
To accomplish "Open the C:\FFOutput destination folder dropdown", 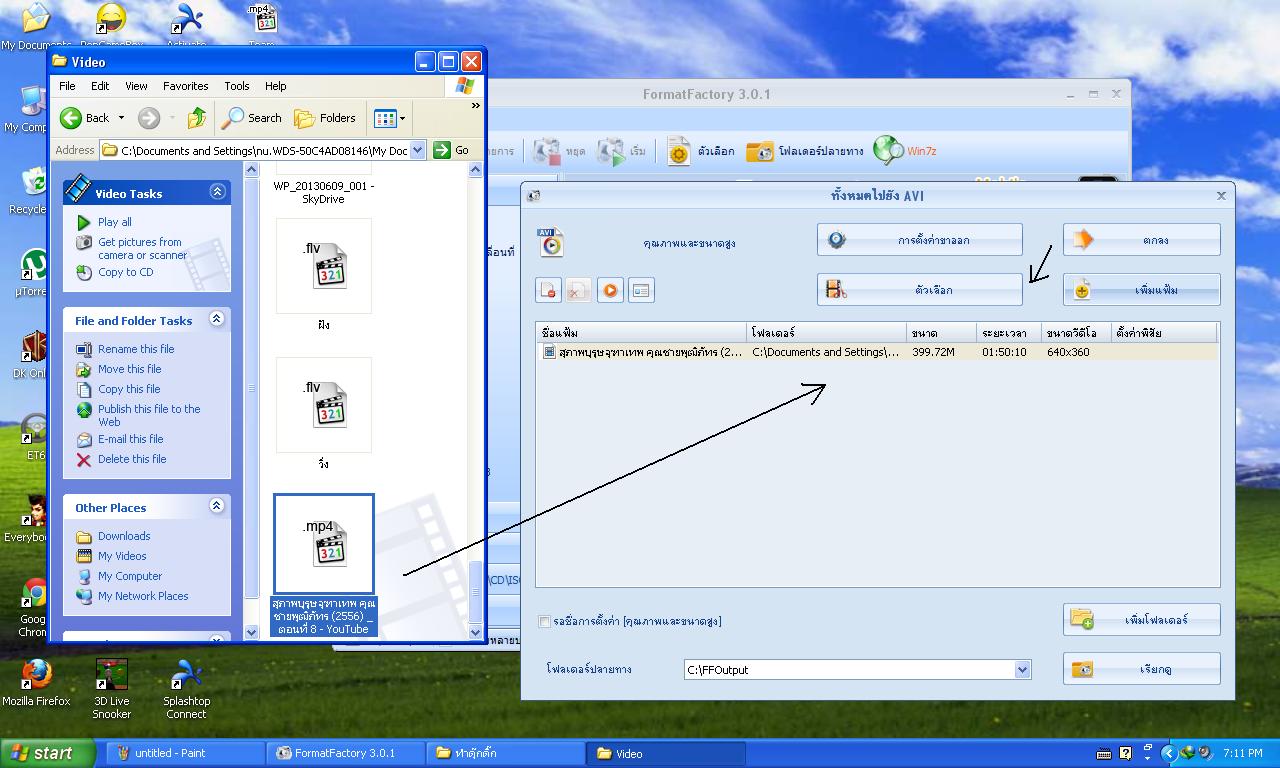I will pyautogui.click(x=1022, y=670).
